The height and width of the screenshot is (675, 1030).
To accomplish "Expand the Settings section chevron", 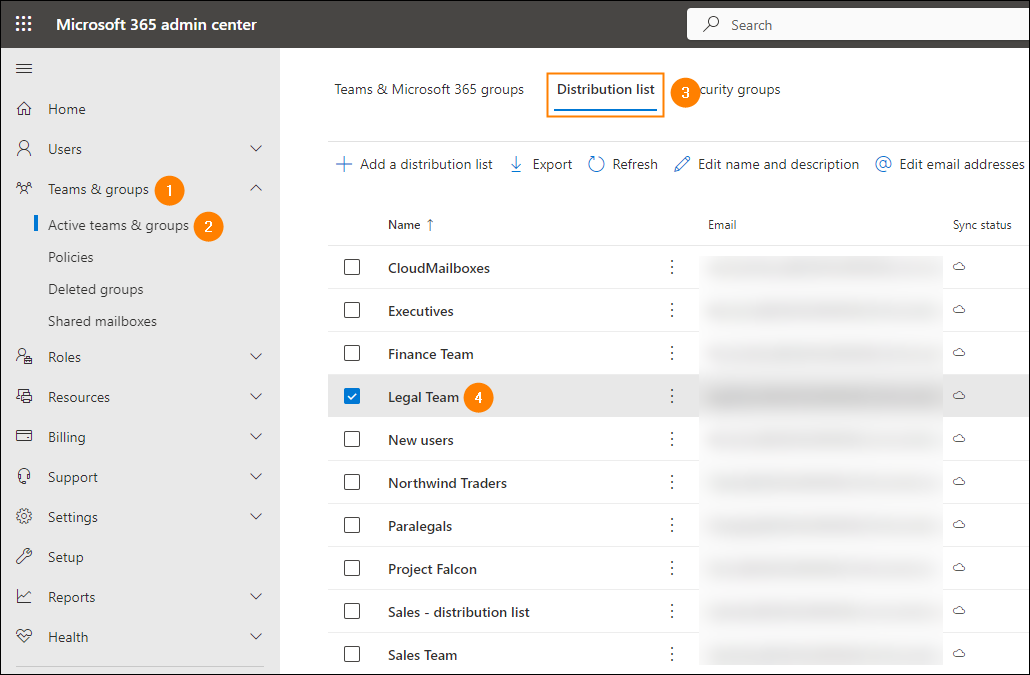I will (256, 517).
